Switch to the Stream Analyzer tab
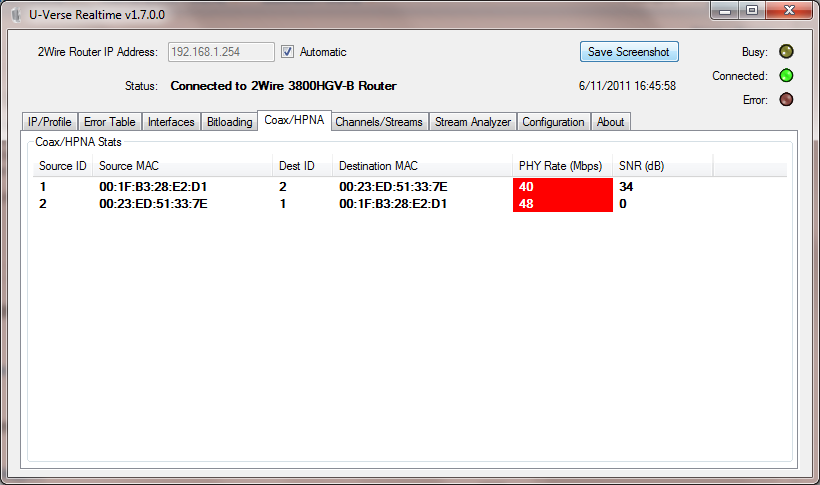 coord(473,122)
